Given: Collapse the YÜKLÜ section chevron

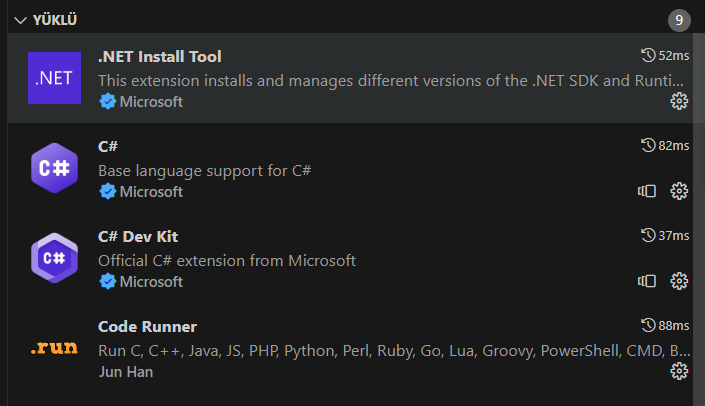Looking at the screenshot, I should point(20,20).
